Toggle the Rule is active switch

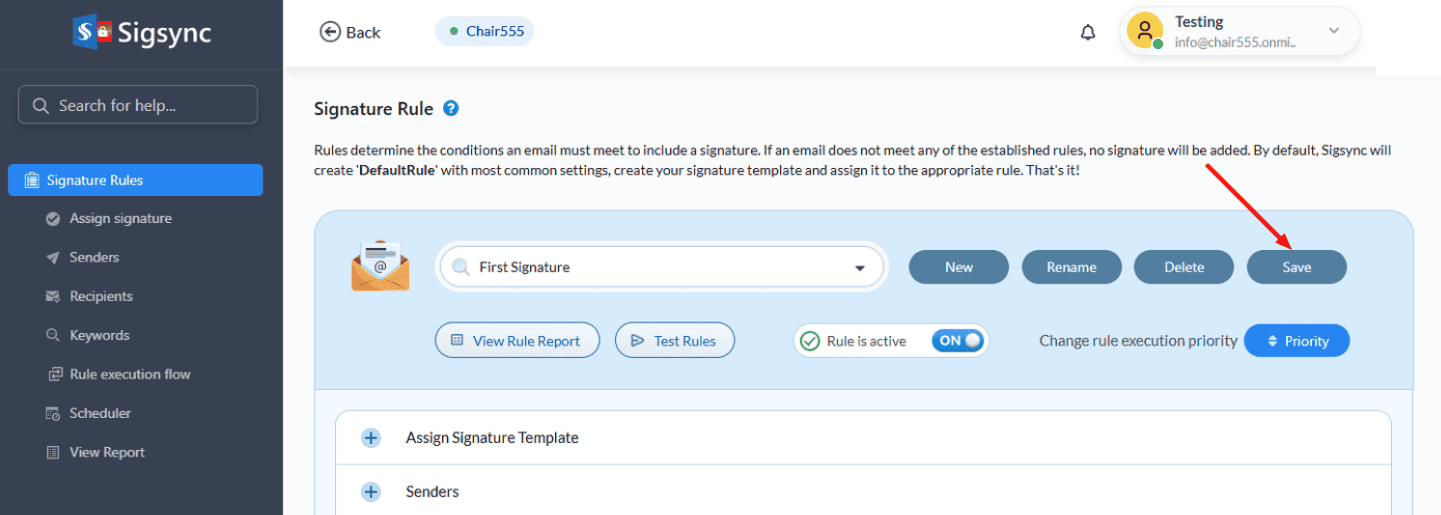pyautogui.click(x=957, y=341)
